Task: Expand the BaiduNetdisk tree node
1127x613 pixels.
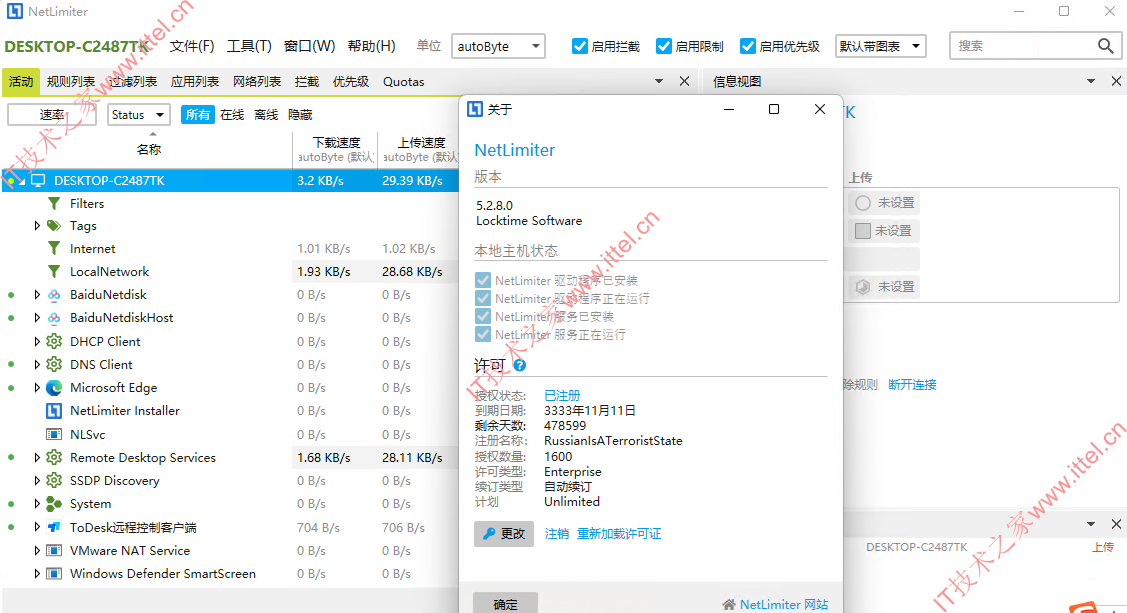Action: point(36,294)
